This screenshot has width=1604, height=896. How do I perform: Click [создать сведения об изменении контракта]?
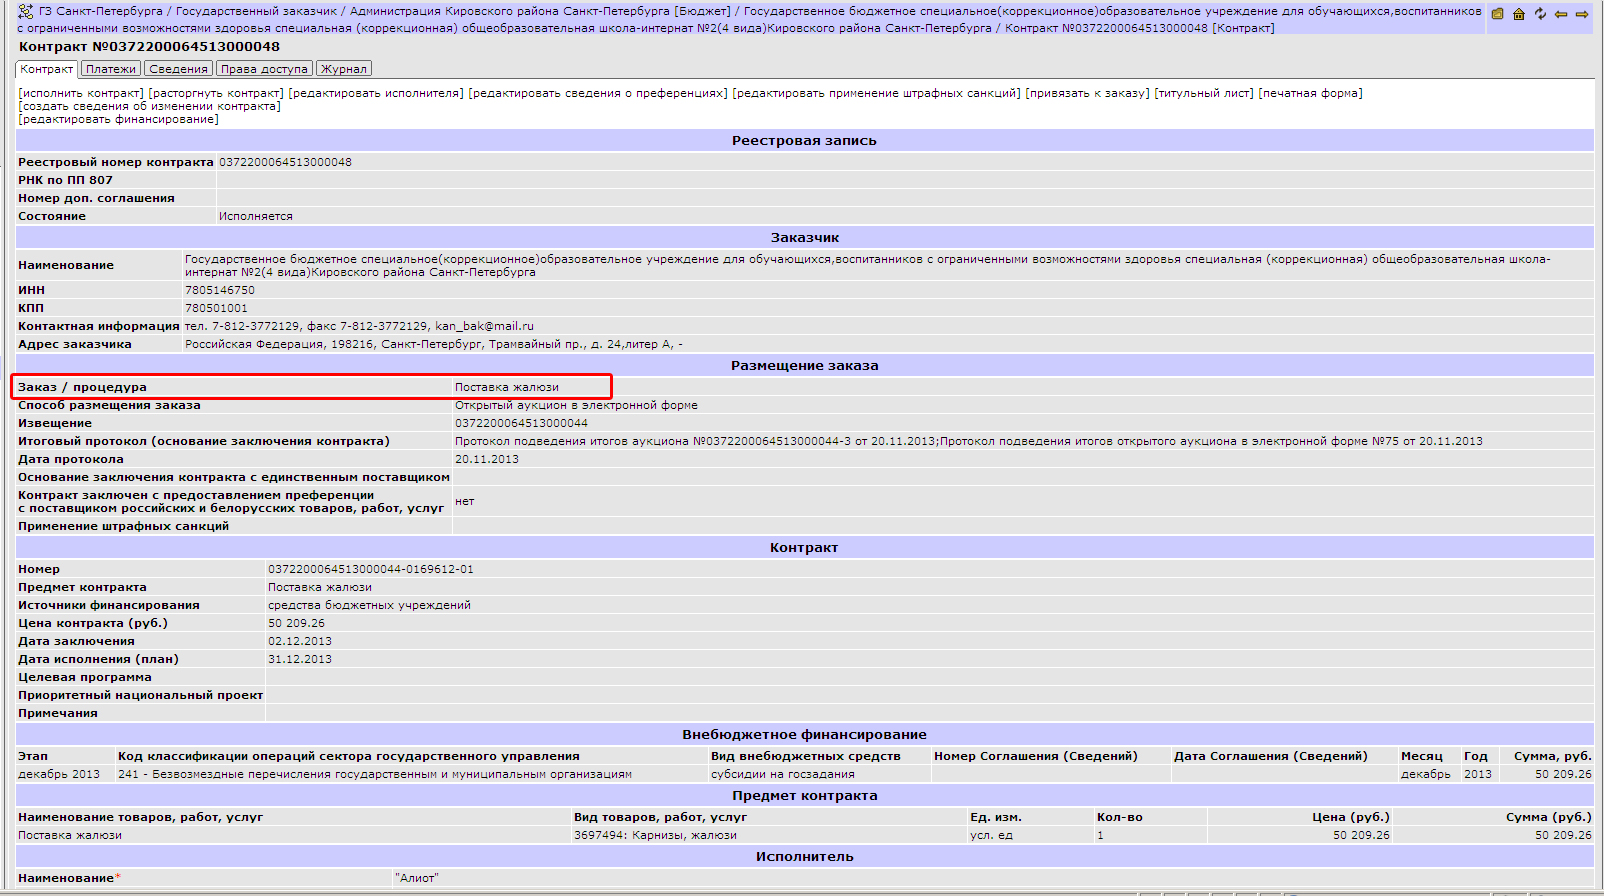[149, 106]
